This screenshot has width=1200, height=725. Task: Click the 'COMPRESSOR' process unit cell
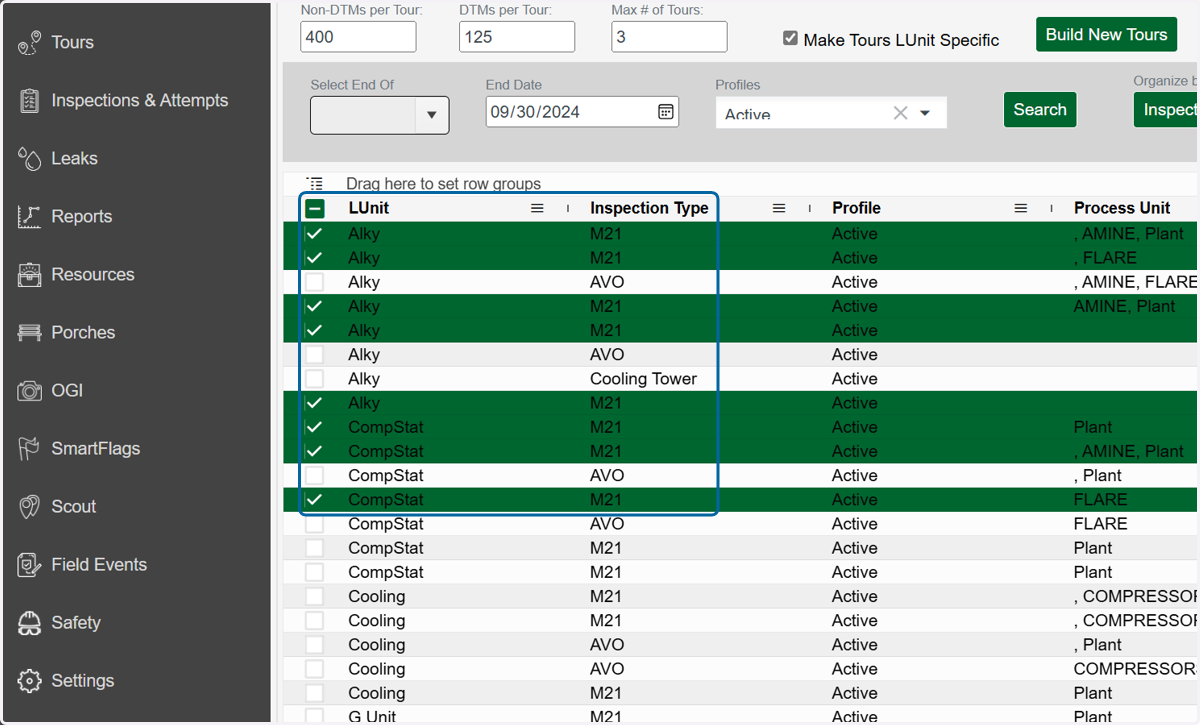[1136, 668]
